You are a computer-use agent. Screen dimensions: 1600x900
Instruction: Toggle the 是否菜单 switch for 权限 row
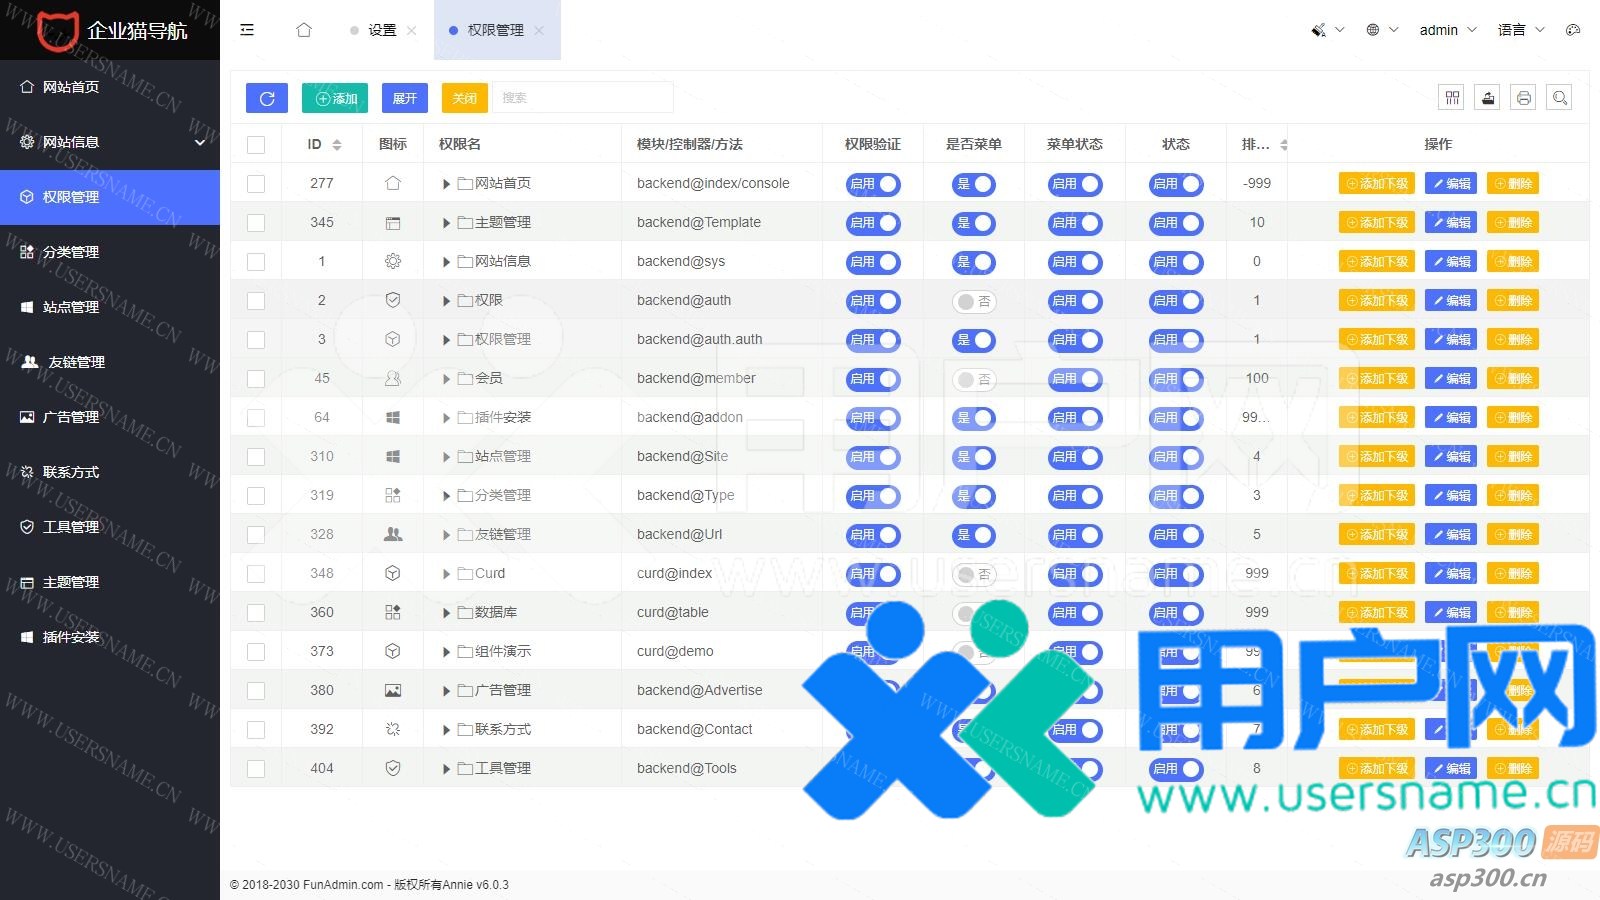coord(973,301)
